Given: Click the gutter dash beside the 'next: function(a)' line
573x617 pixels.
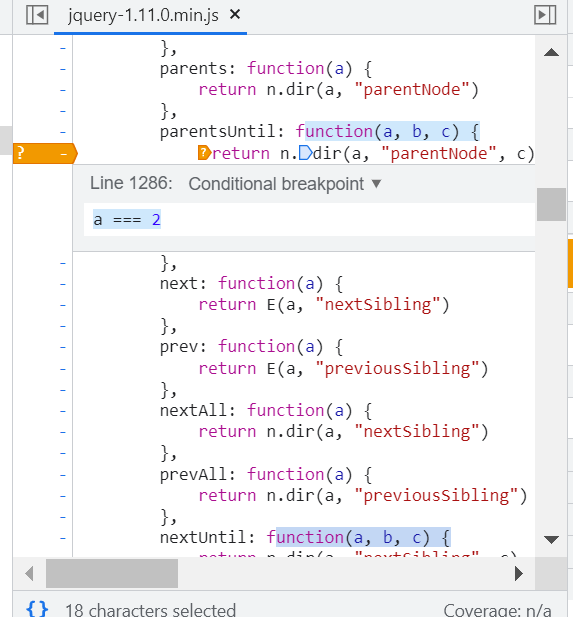Looking at the screenshot, I should (x=63, y=284).
